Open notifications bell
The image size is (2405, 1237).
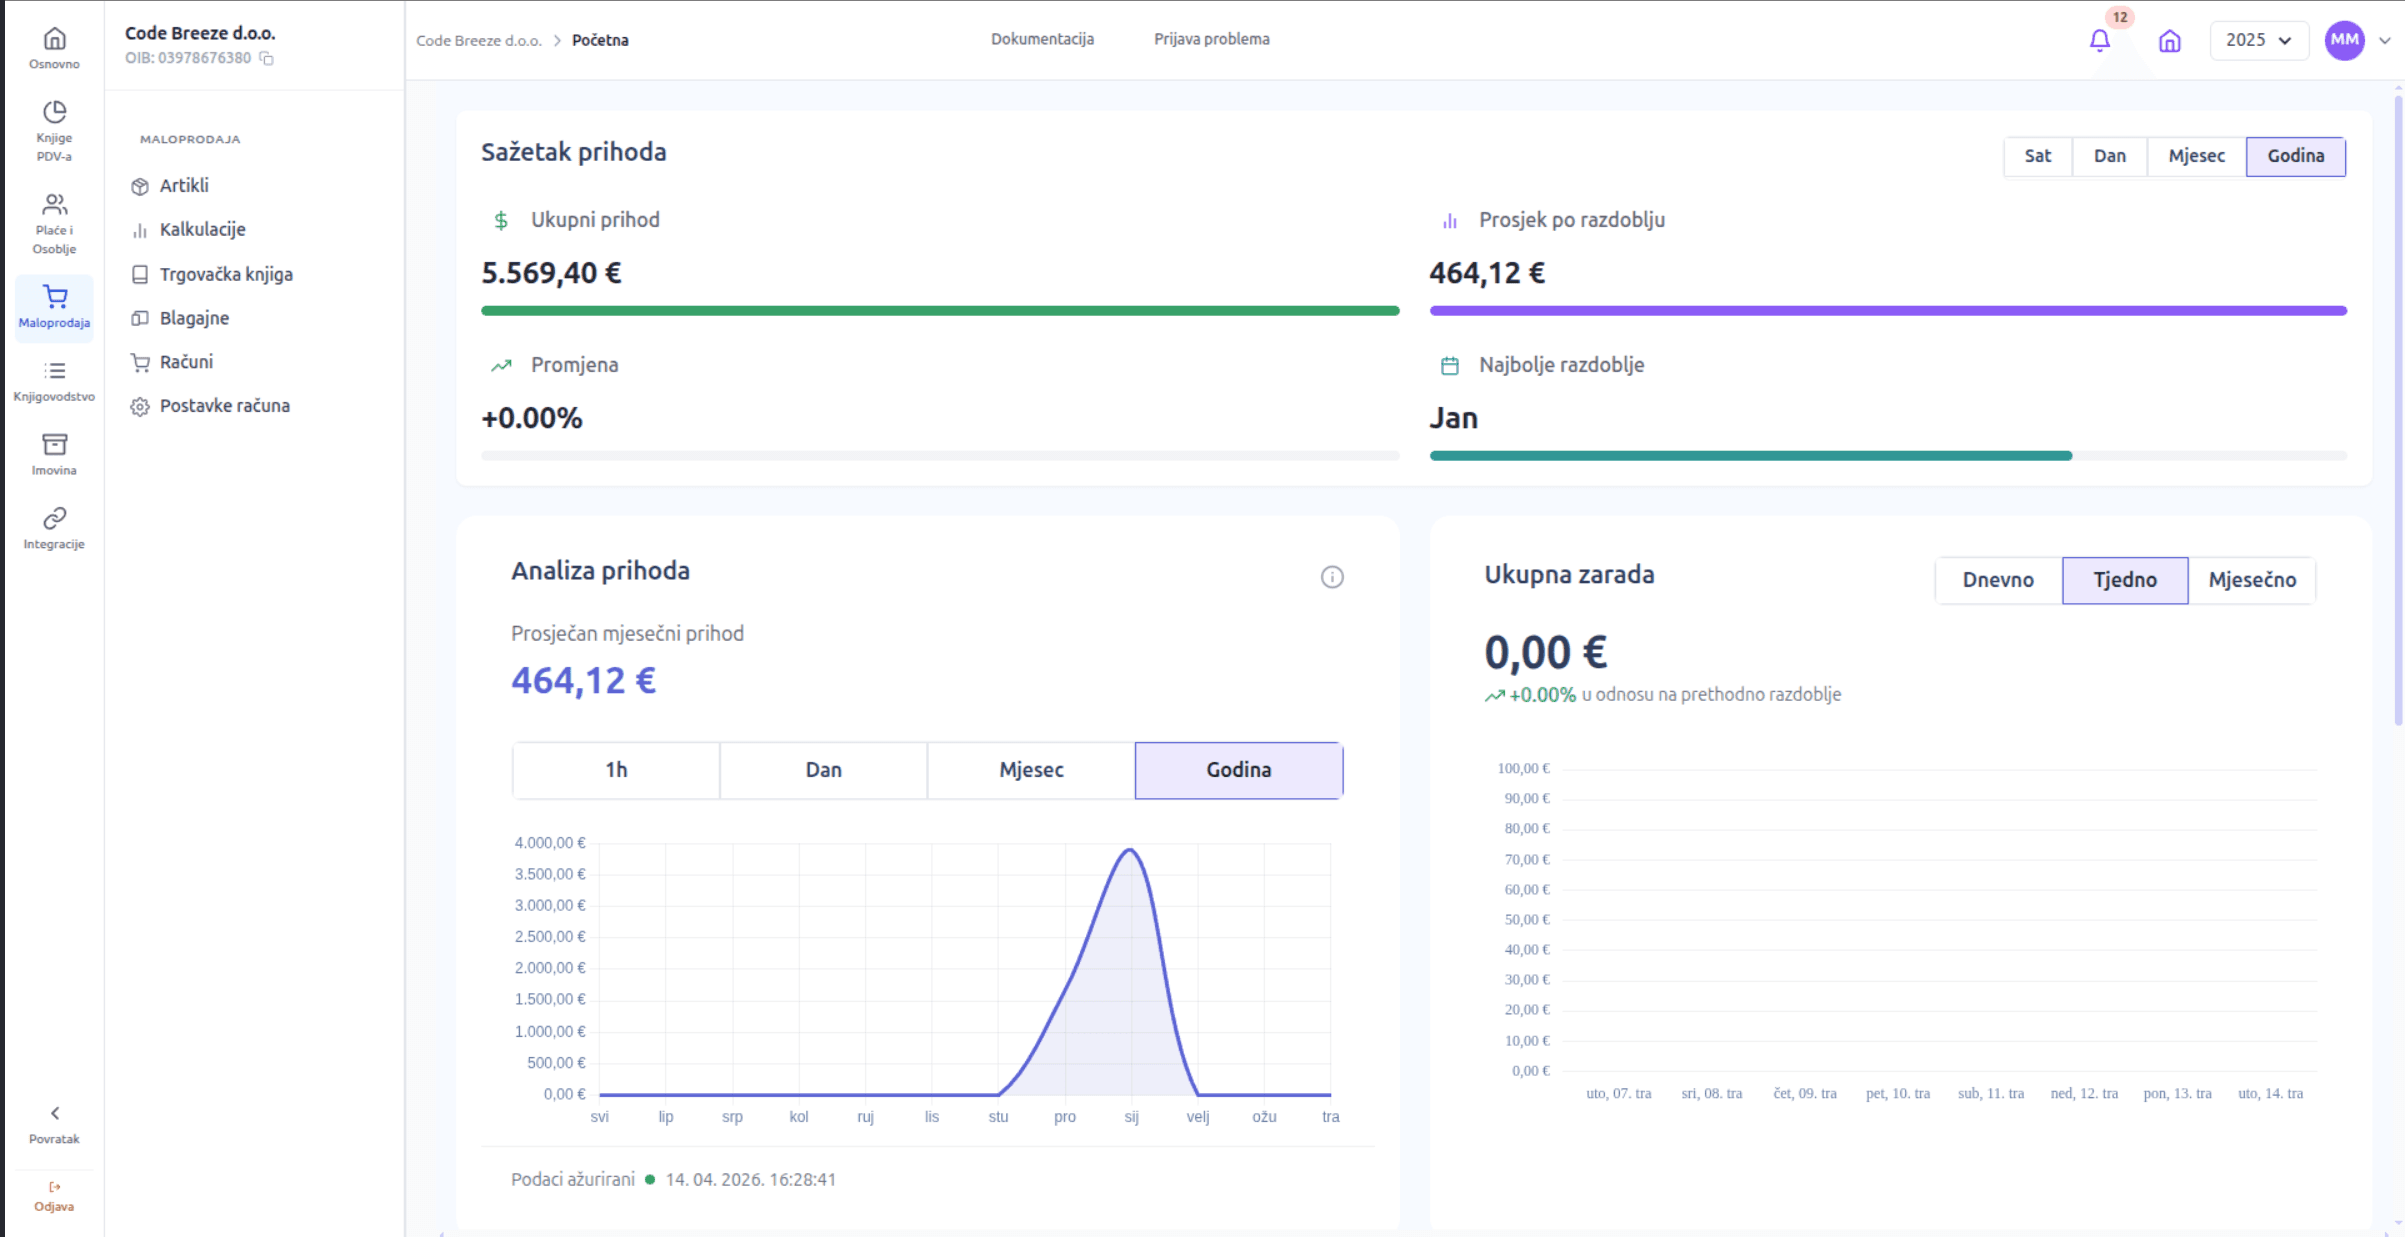pyautogui.click(x=2099, y=41)
